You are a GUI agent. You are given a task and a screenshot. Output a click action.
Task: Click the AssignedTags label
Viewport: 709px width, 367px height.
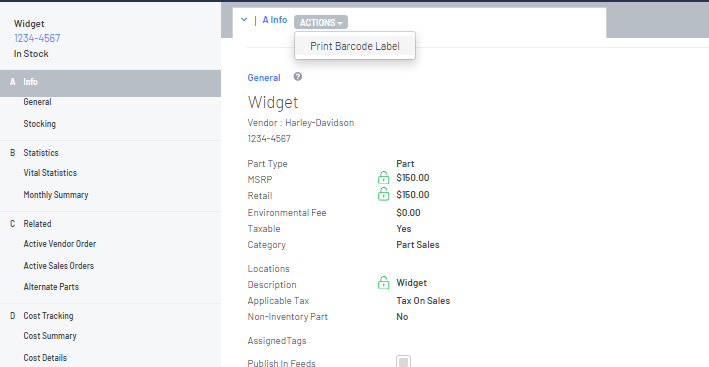click(x=277, y=341)
